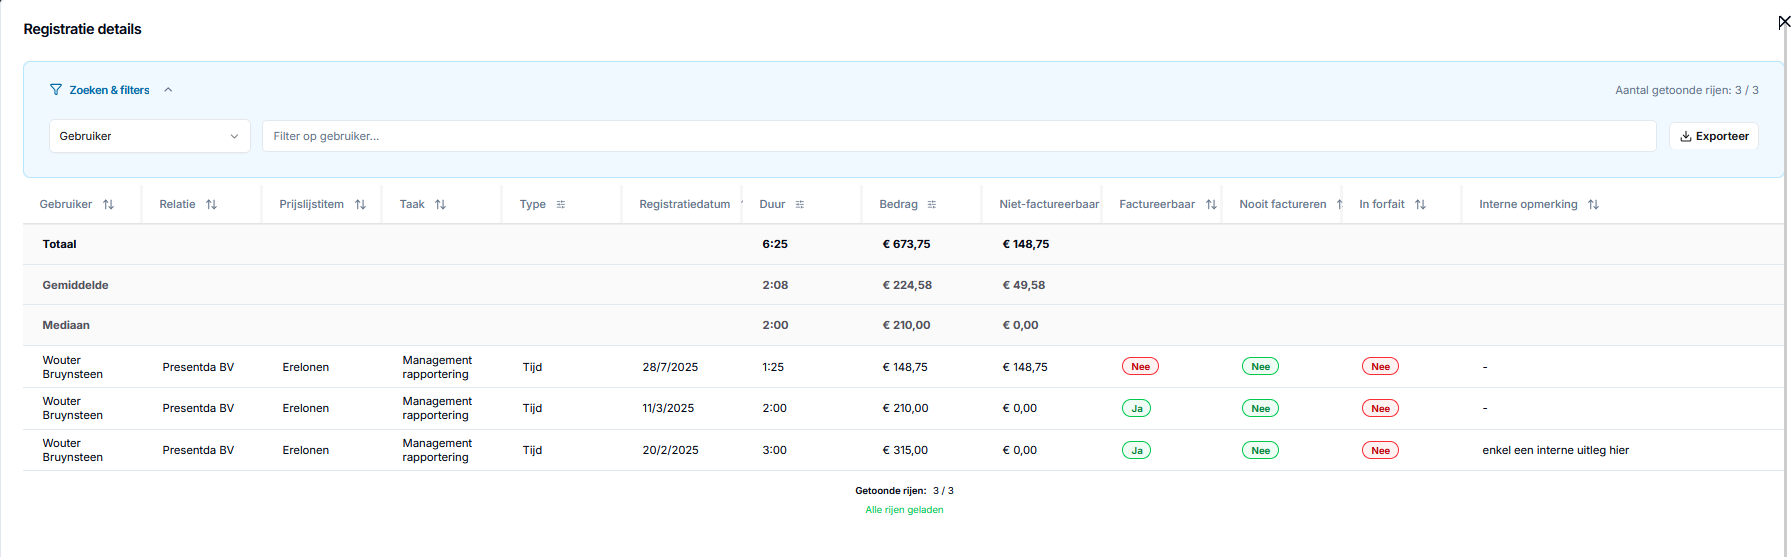
Task: Open the Gebruiker filter dropdown
Action: coord(150,136)
